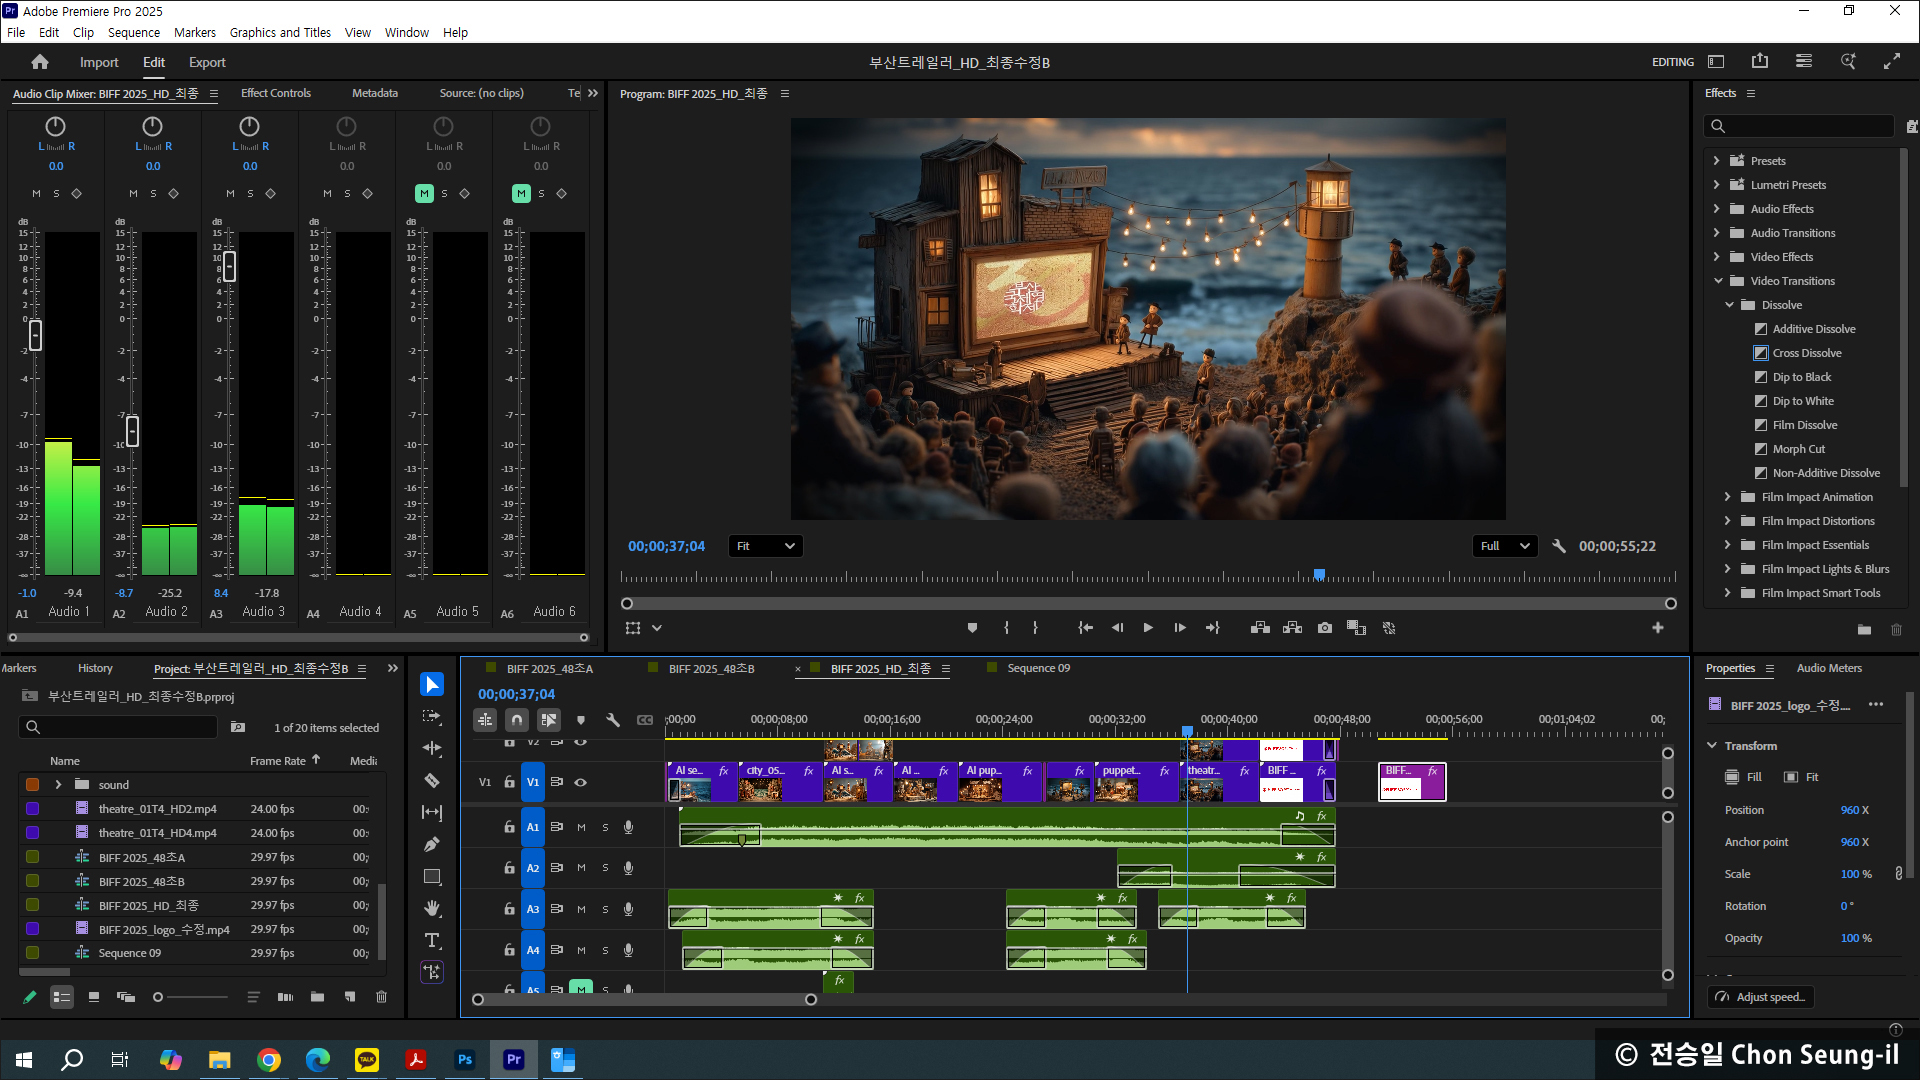1920x1080 pixels.
Task: Expand the Audio Effects folder
Action: tap(1717, 209)
